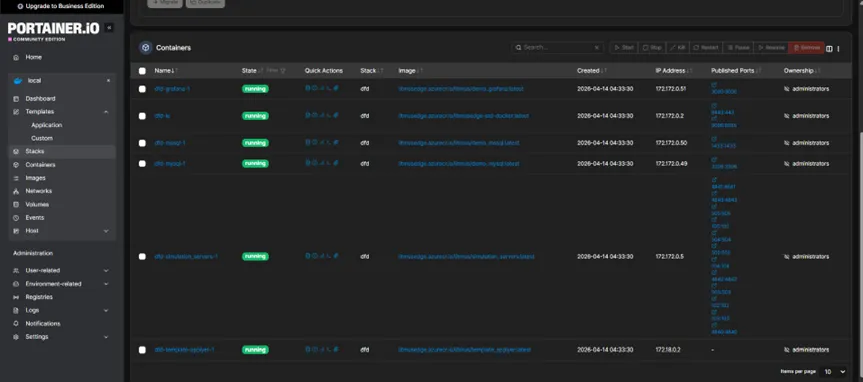The width and height of the screenshot is (863, 382).
Task: Expand the Settings administration section
Action: 106,337
